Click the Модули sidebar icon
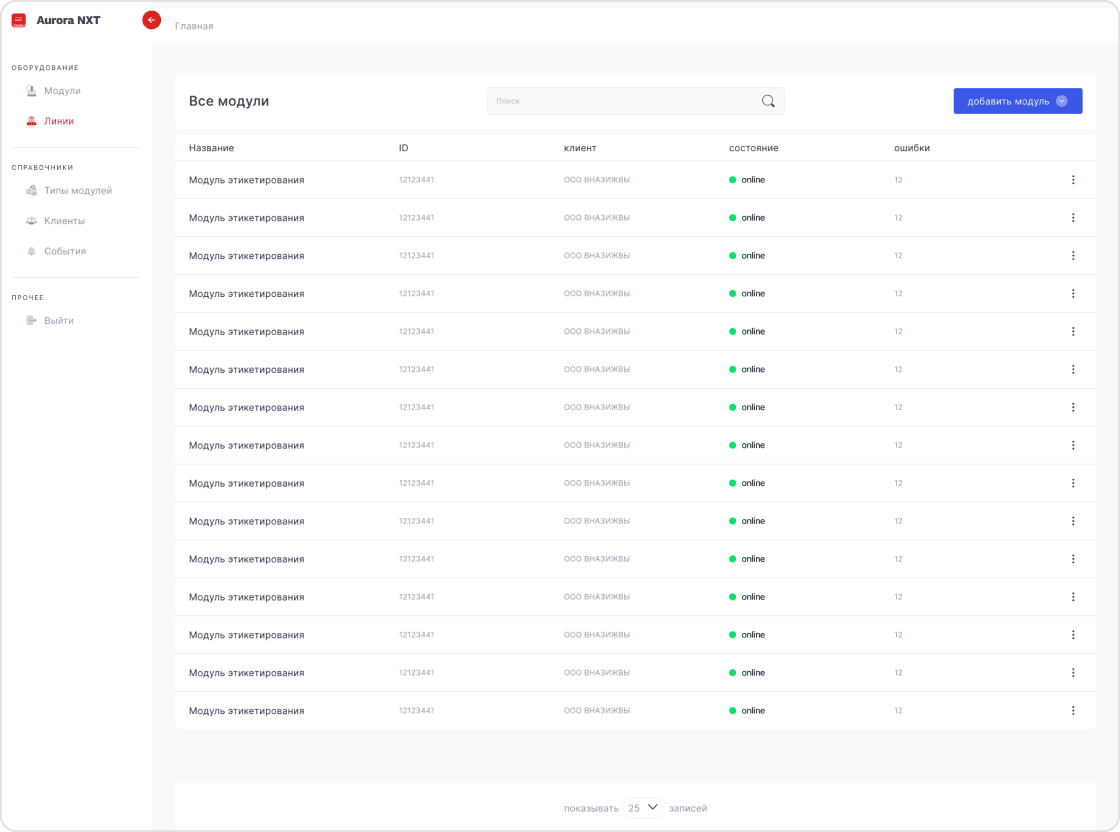The image size is (1120, 832). coord(31,91)
